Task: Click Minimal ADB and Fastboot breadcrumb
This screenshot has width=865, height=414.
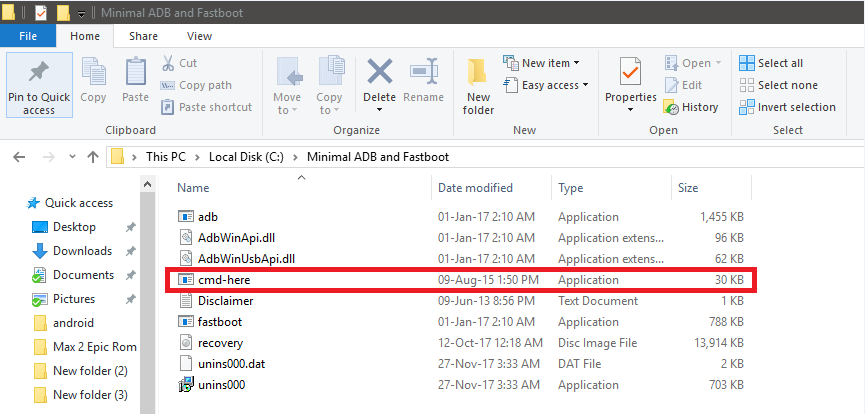Action: 378,157
